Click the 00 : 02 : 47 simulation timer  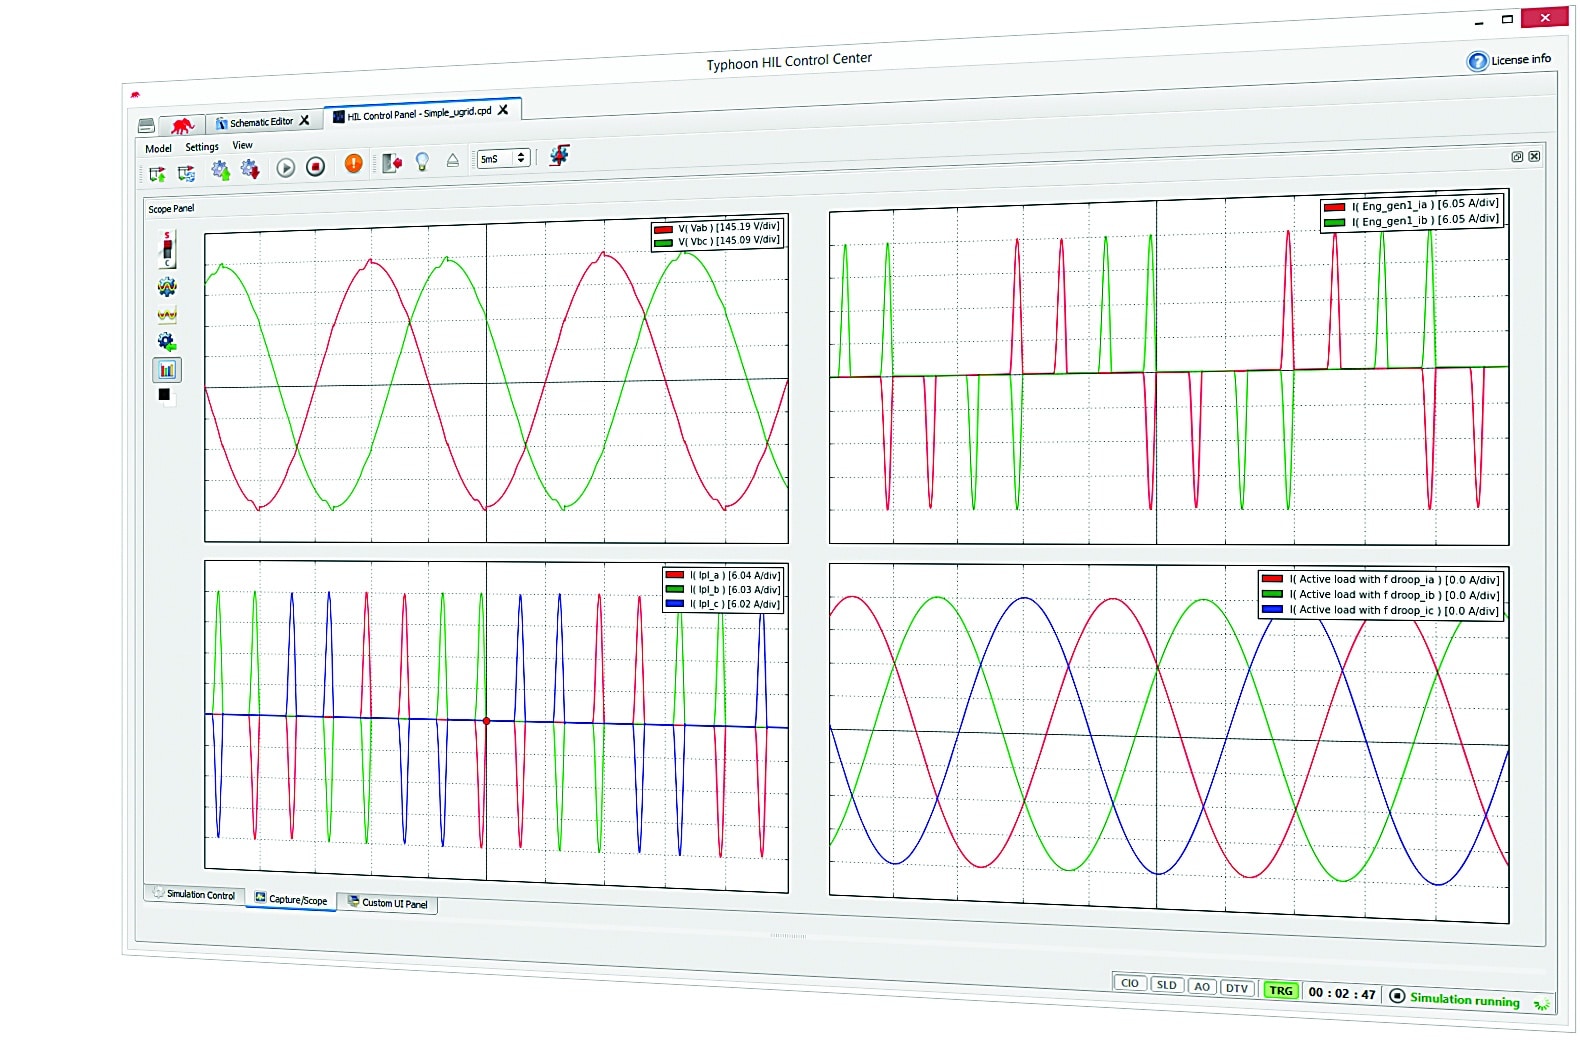[1342, 994]
